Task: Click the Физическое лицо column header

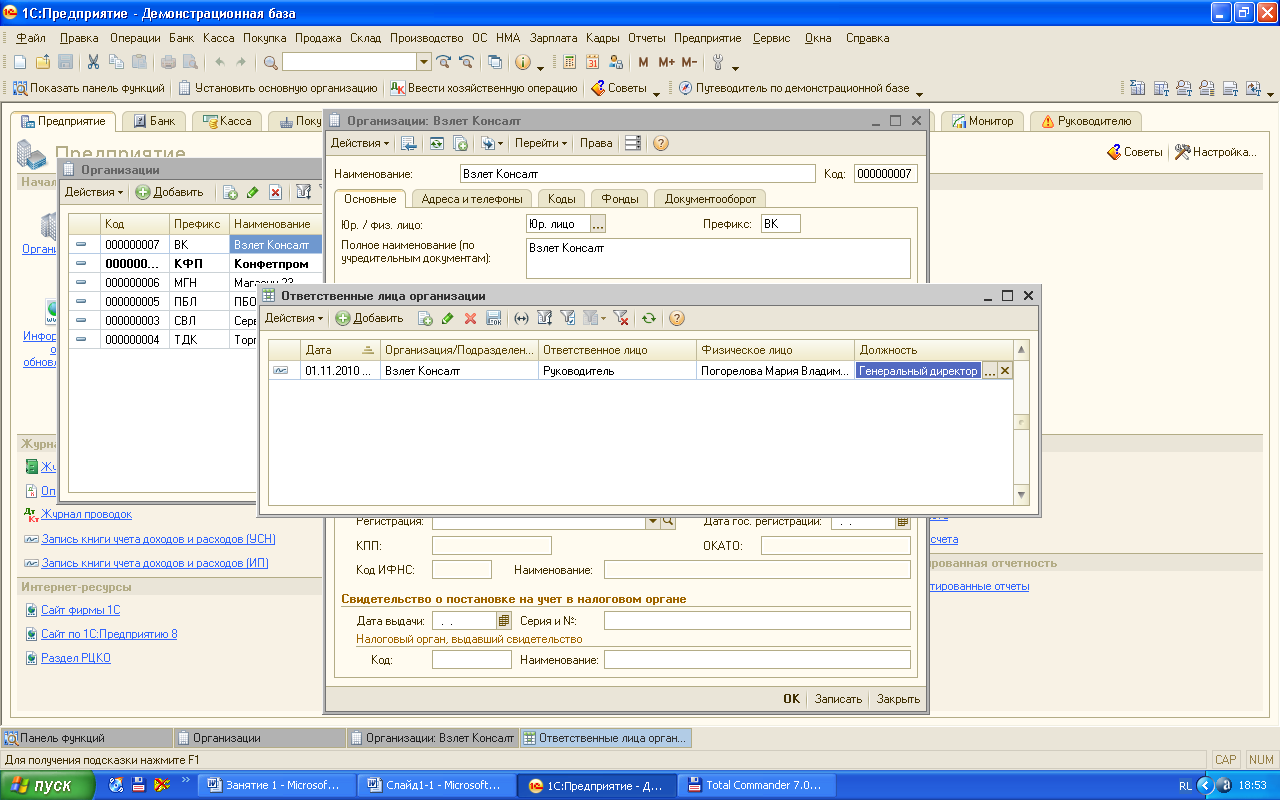Action: (775, 350)
